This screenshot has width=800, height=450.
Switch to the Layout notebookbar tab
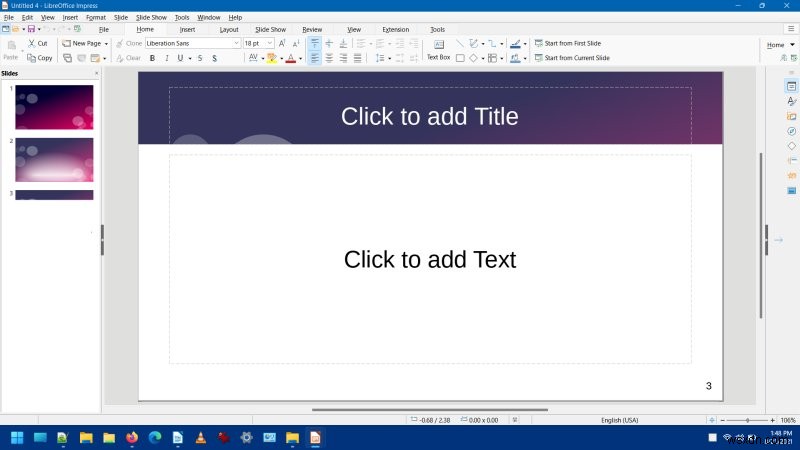point(229,30)
